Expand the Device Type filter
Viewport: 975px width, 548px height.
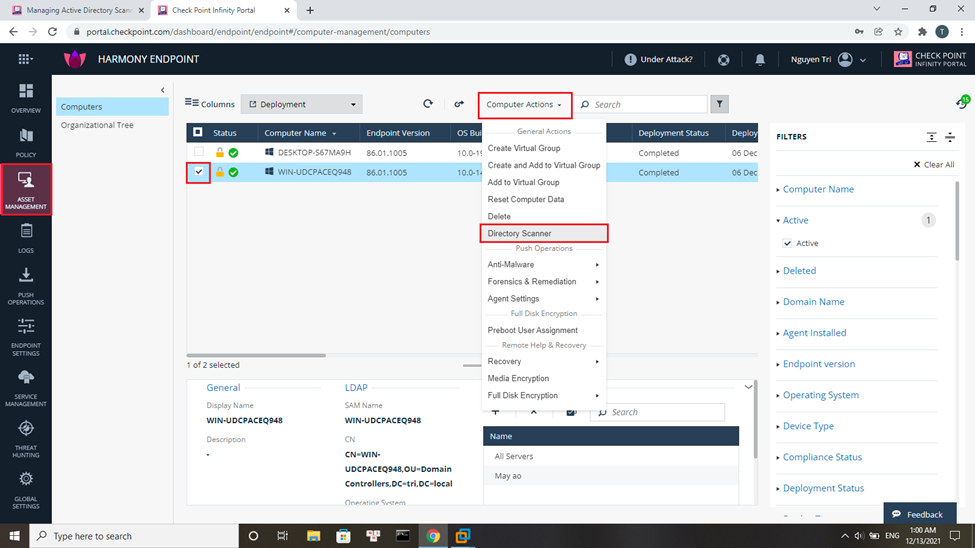point(808,426)
